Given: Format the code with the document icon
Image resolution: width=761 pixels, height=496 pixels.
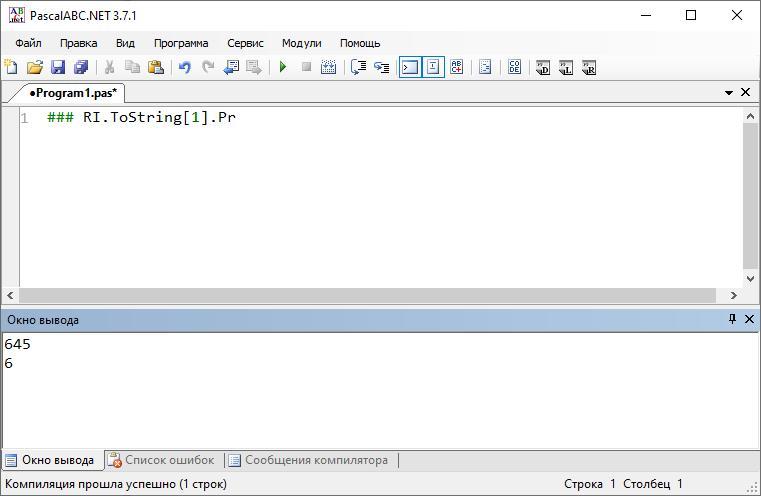Looking at the screenshot, I should pyautogui.click(x=485, y=67).
